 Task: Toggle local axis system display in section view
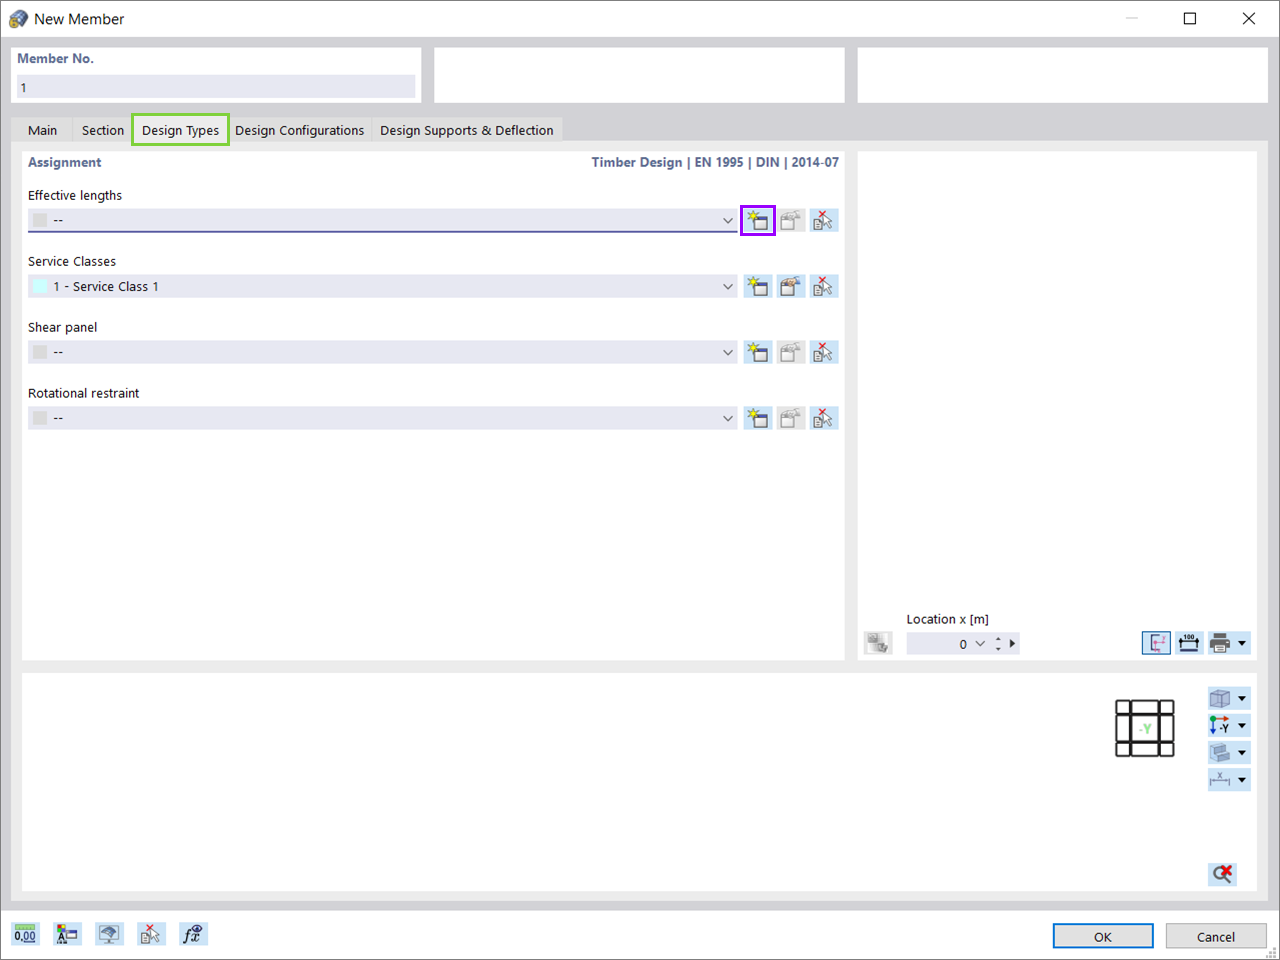tap(1156, 643)
